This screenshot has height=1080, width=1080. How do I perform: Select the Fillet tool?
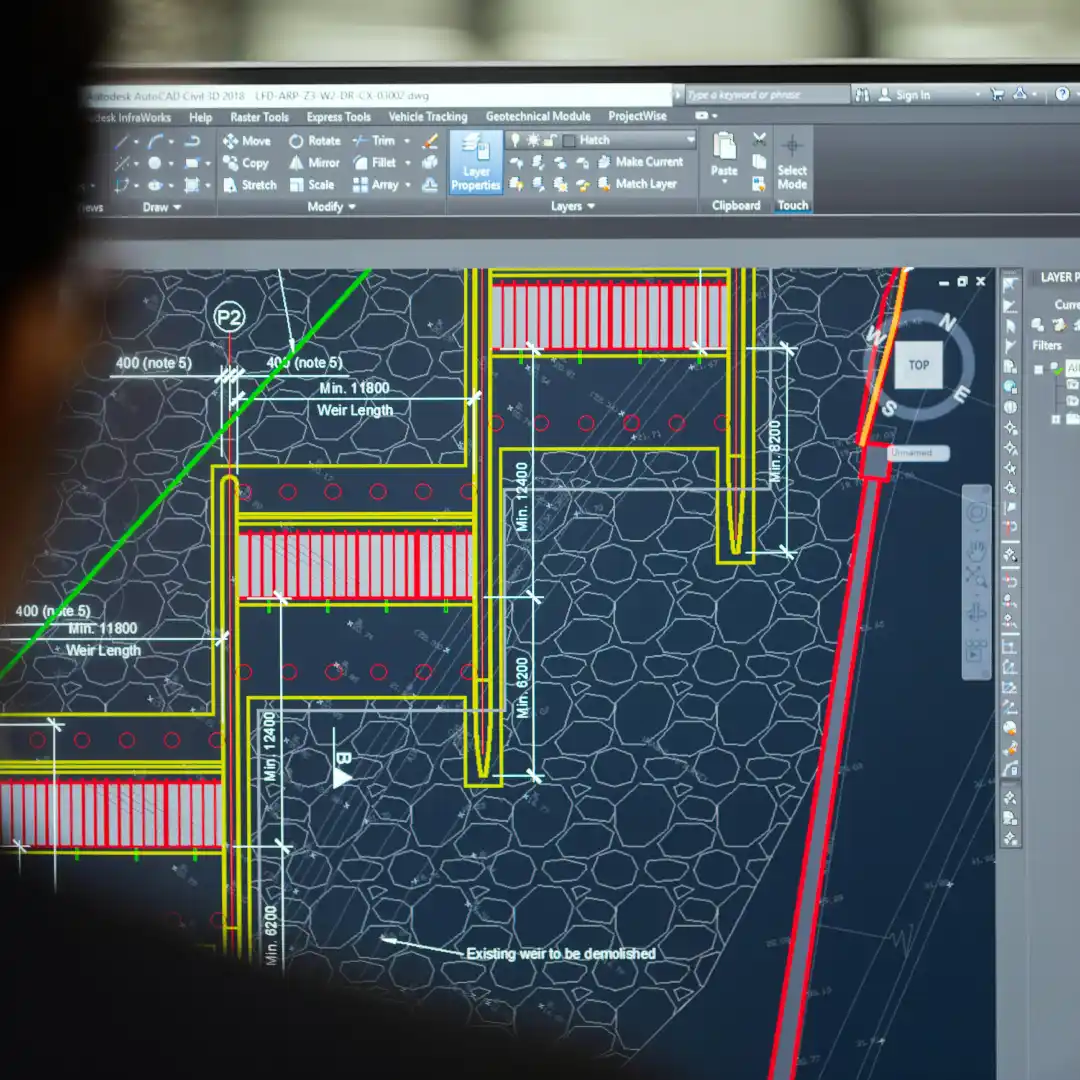[375, 163]
